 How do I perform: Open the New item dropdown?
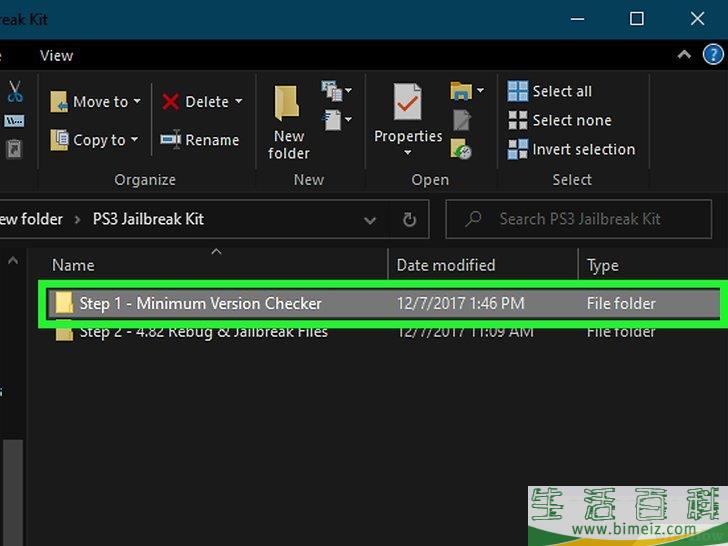click(x=337, y=91)
